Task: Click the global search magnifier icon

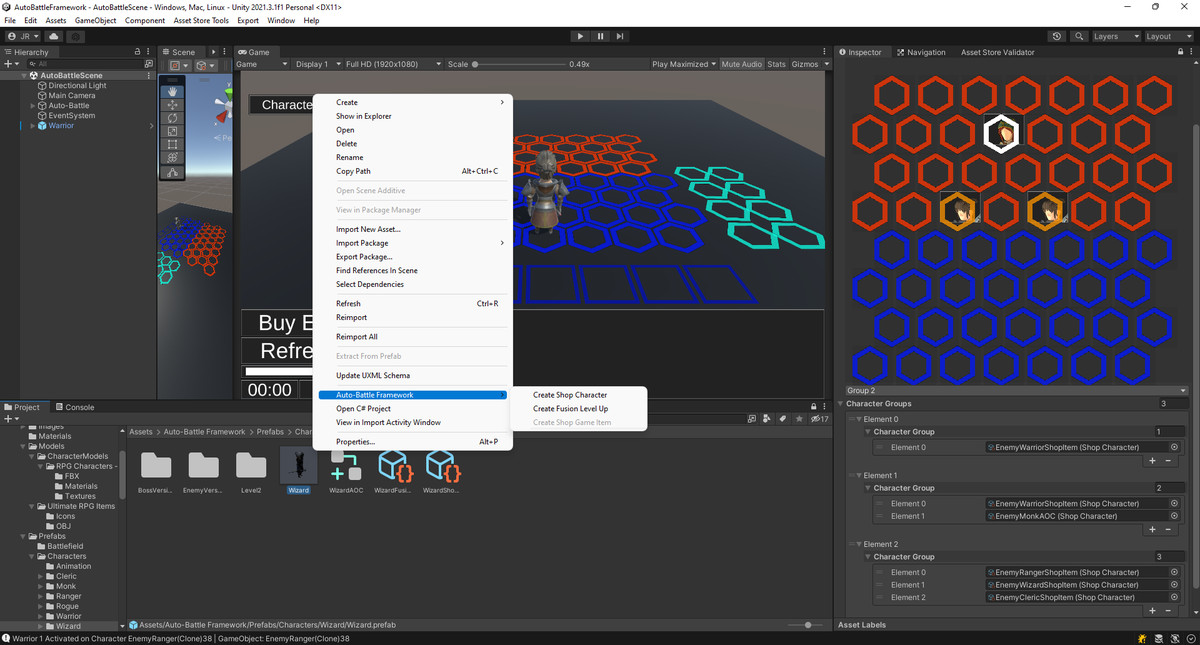Action: (x=1079, y=36)
